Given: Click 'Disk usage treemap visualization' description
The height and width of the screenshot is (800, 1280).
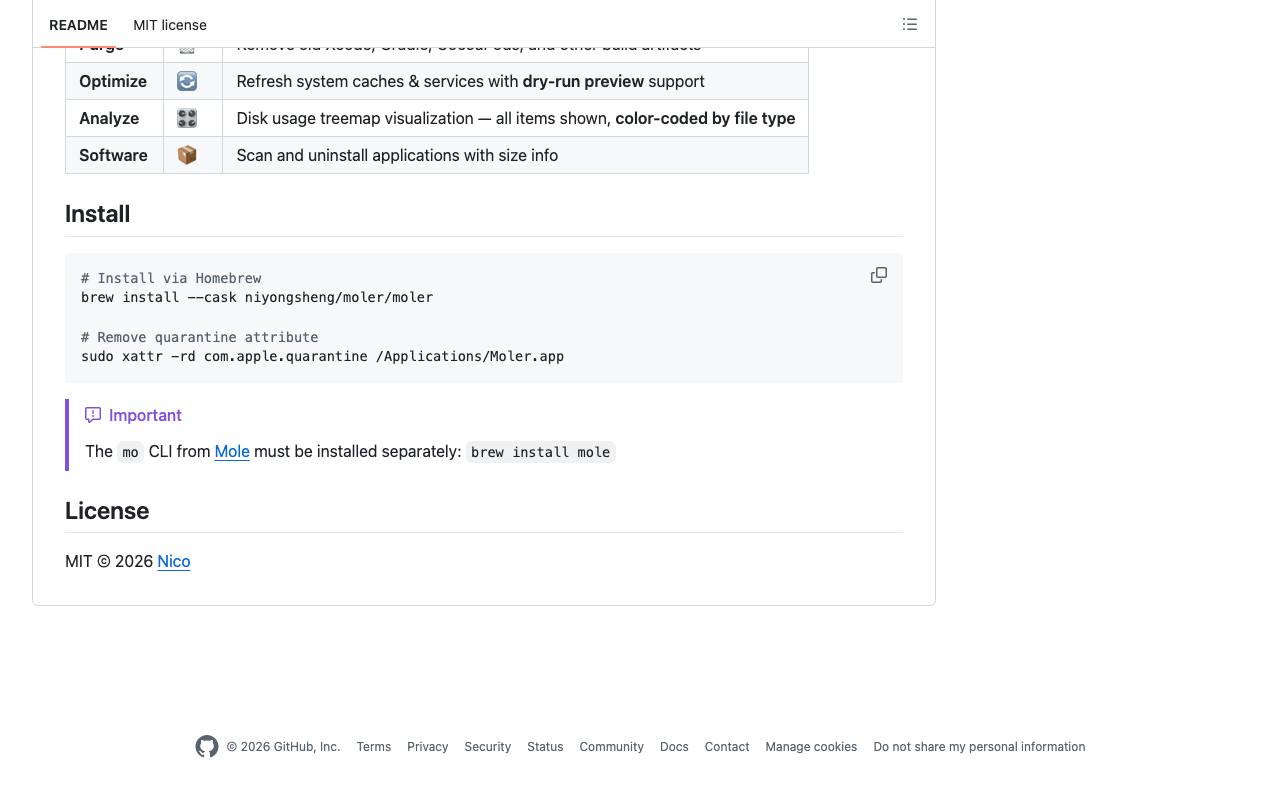Looking at the screenshot, I should [x=515, y=118].
